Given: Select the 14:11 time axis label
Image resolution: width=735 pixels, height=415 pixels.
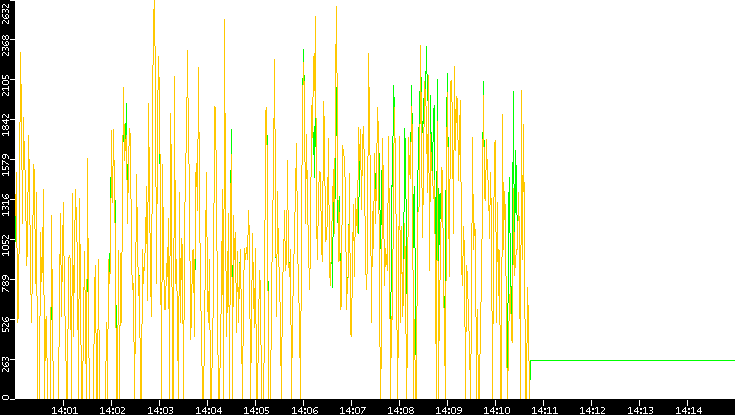Looking at the screenshot, I should pos(544,410).
